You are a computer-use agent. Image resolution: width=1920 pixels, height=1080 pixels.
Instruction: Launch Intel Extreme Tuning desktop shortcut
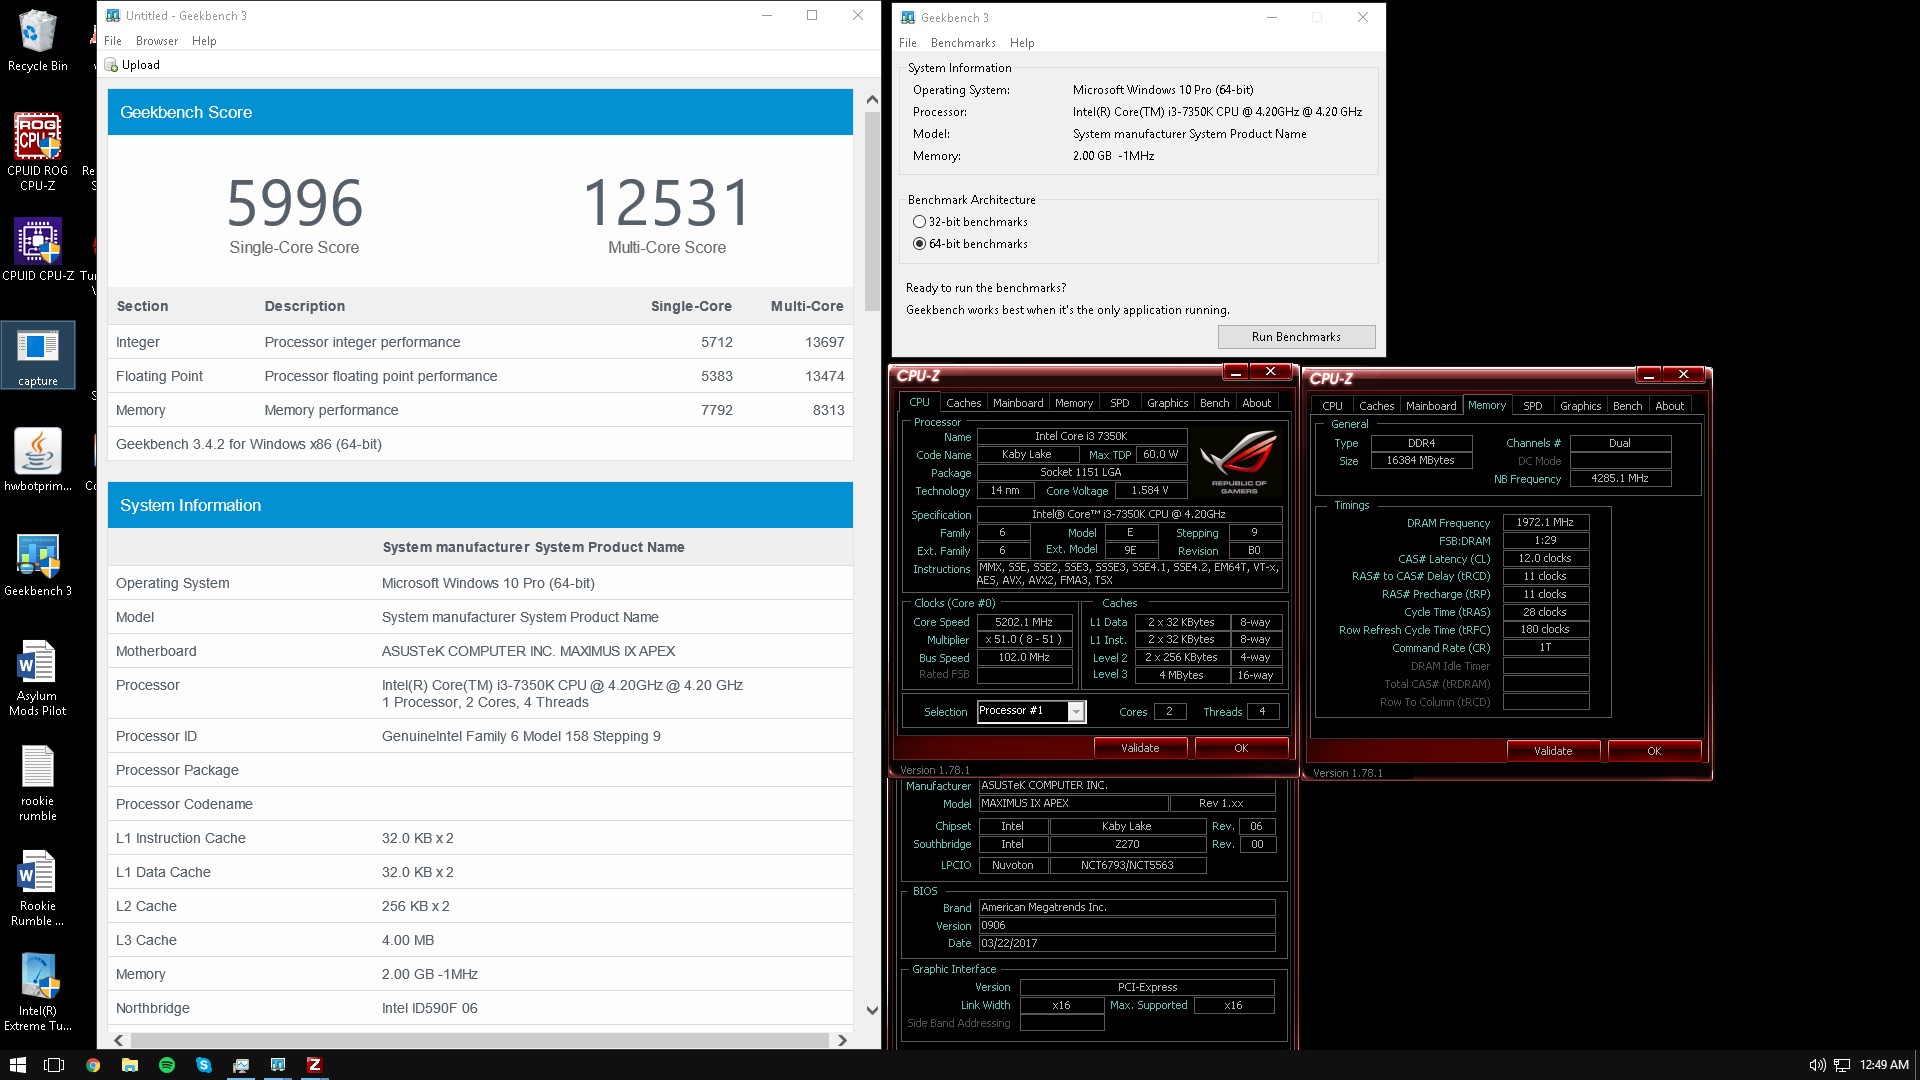pos(37,992)
